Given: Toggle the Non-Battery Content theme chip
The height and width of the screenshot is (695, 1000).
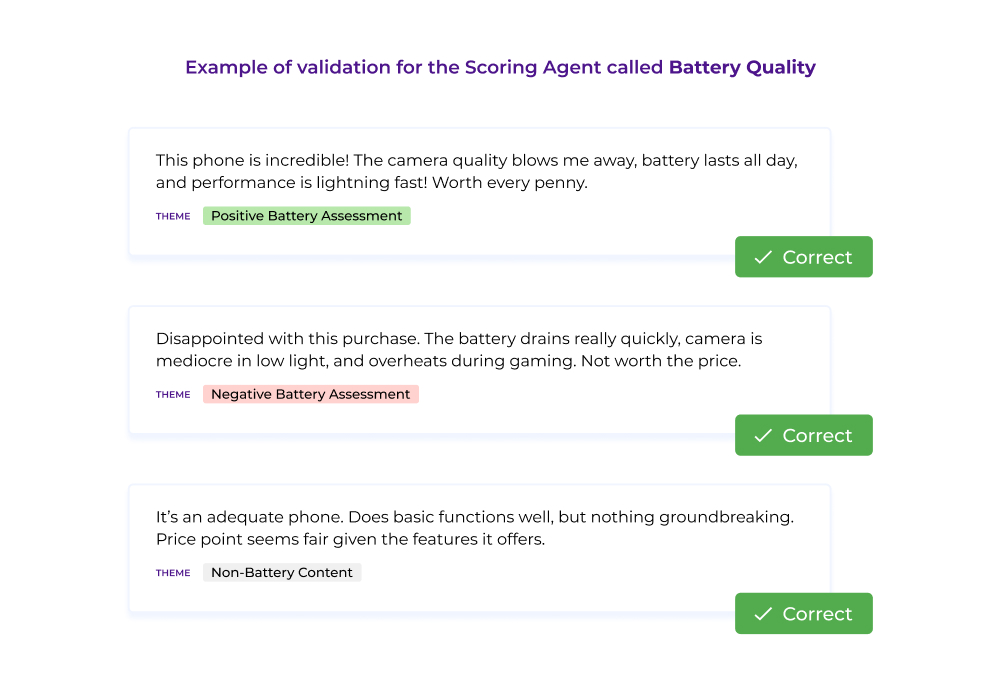Looking at the screenshot, I should tap(282, 572).
